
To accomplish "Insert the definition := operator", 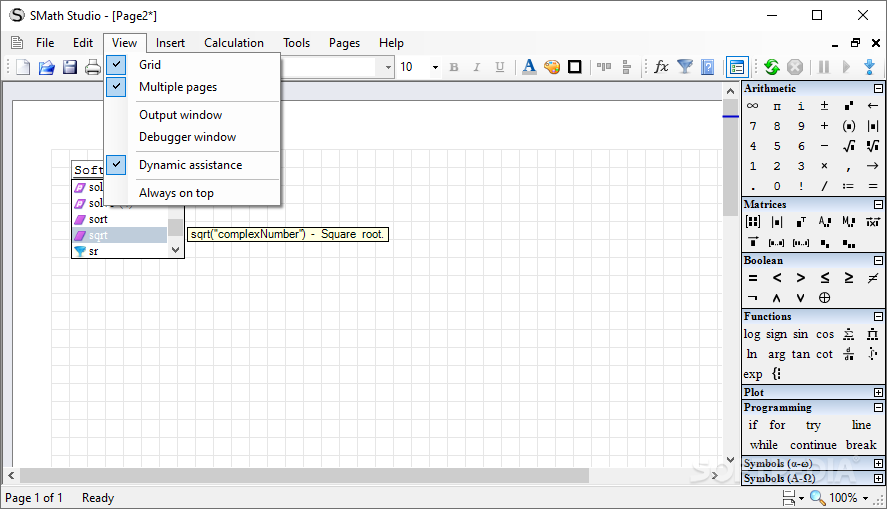I will point(848,186).
